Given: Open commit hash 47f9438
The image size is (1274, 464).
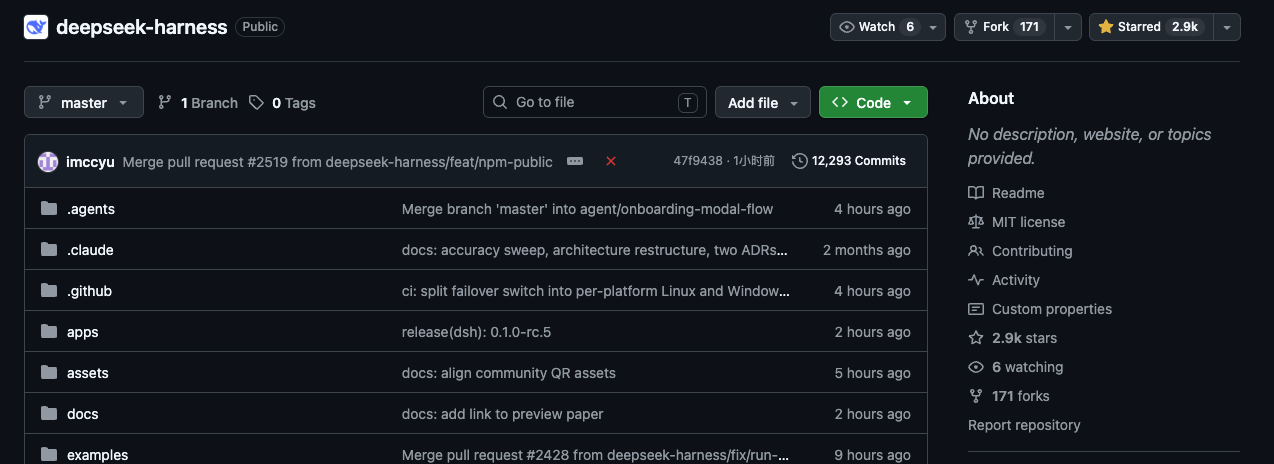Looking at the screenshot, I should click(x=698, y=161).
